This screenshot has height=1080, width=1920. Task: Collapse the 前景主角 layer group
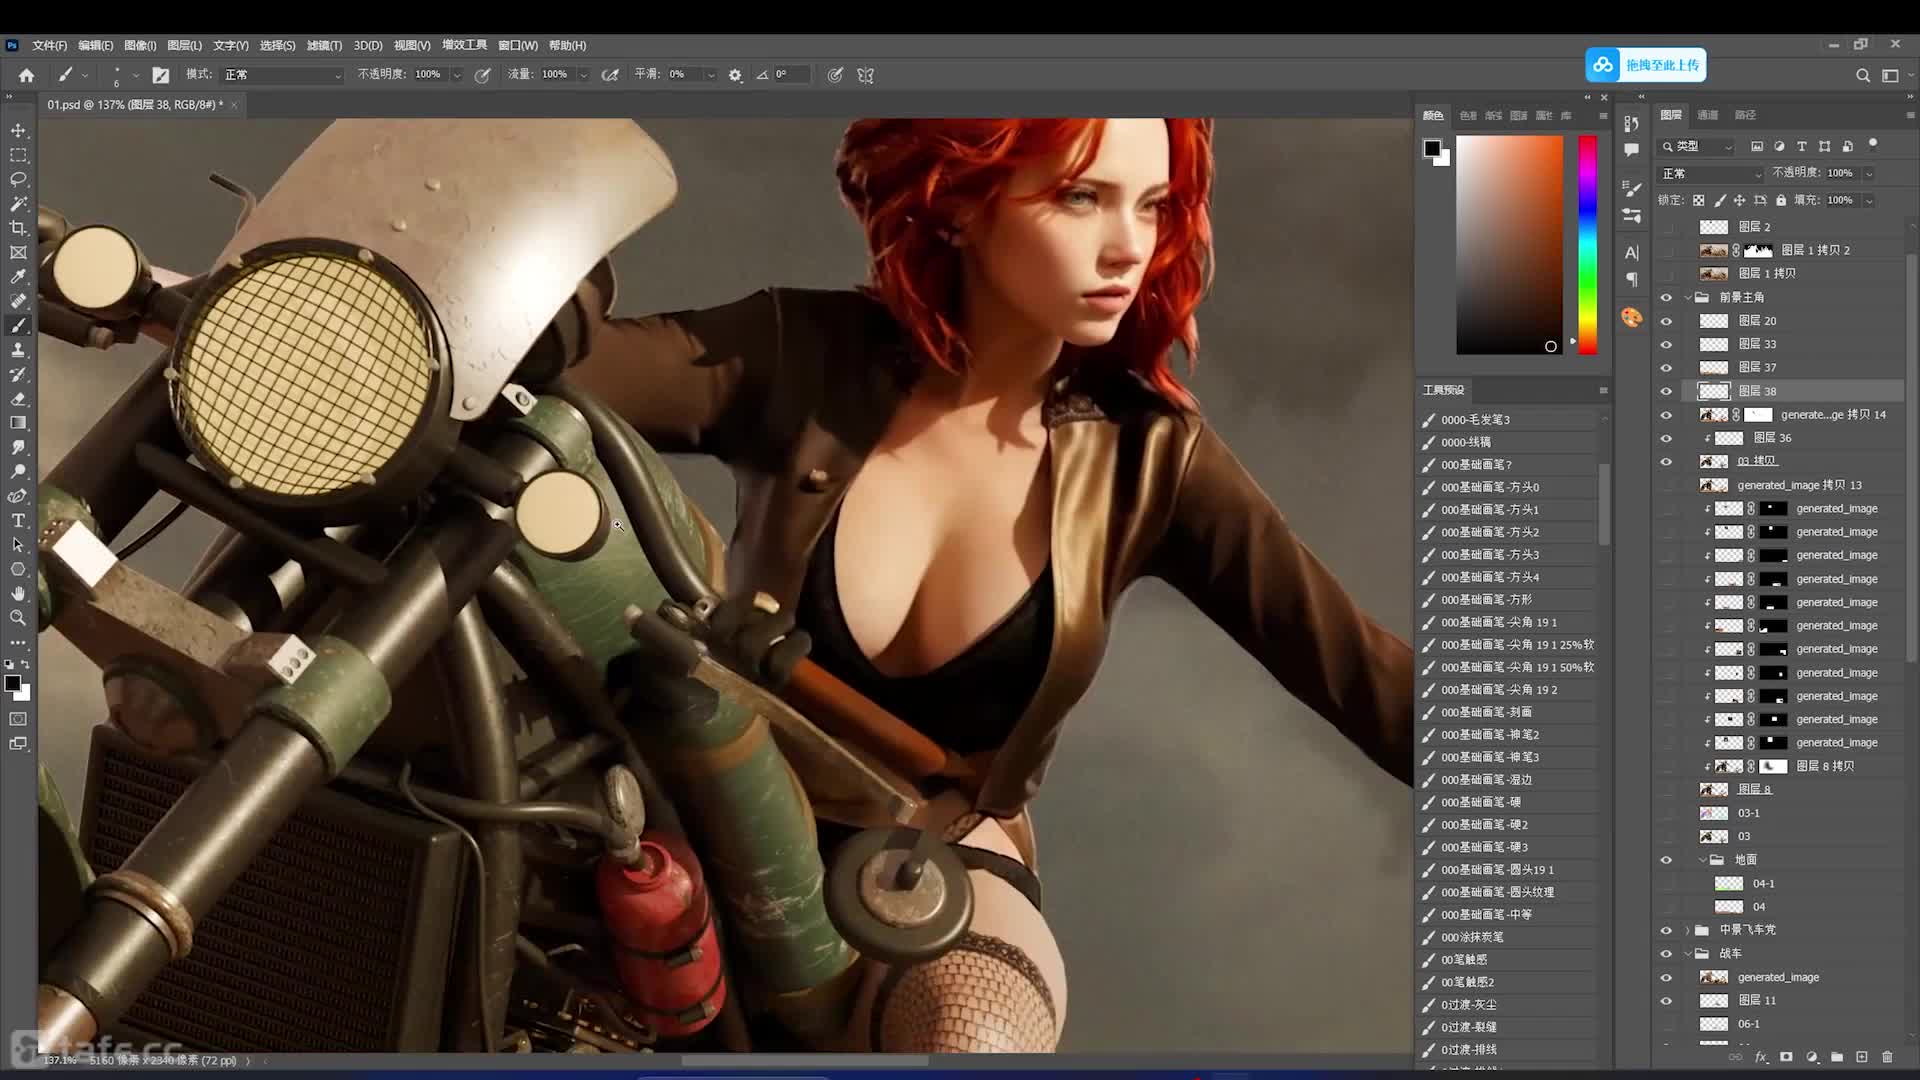click(1689, 297)
